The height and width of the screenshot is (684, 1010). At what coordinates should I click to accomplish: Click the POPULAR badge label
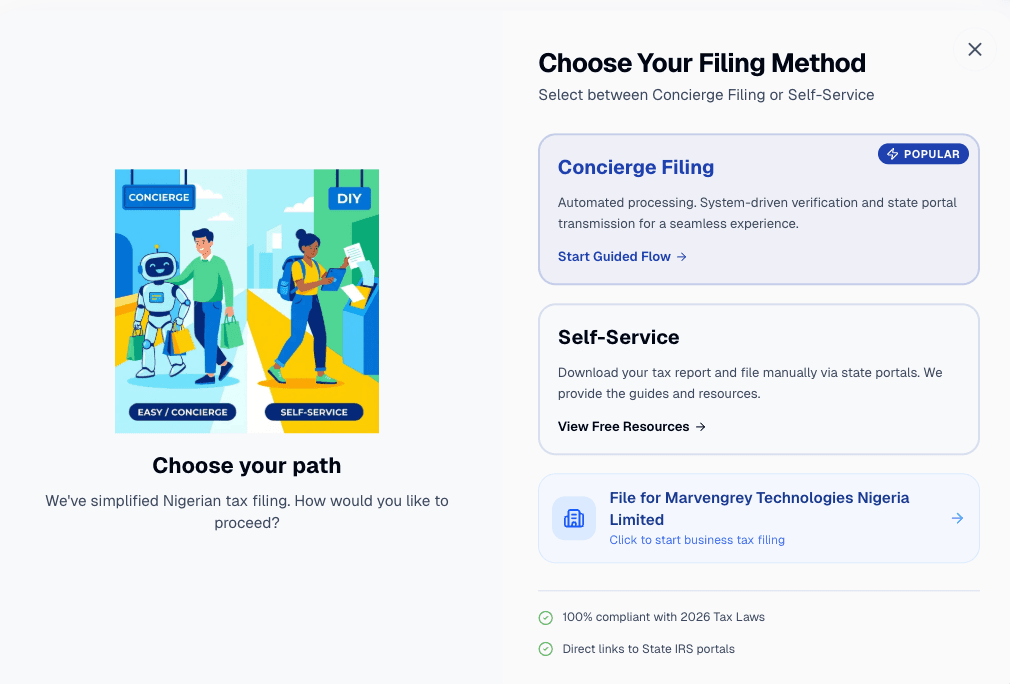[x=931, y=154]
